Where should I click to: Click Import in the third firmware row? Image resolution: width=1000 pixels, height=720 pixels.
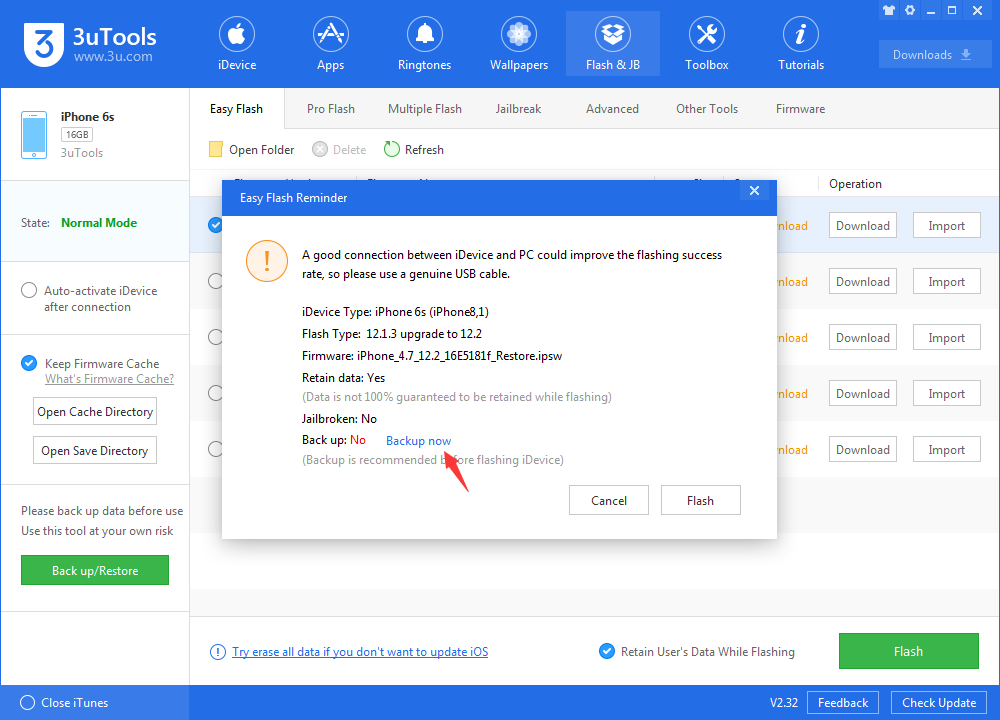tap(946, 337)
